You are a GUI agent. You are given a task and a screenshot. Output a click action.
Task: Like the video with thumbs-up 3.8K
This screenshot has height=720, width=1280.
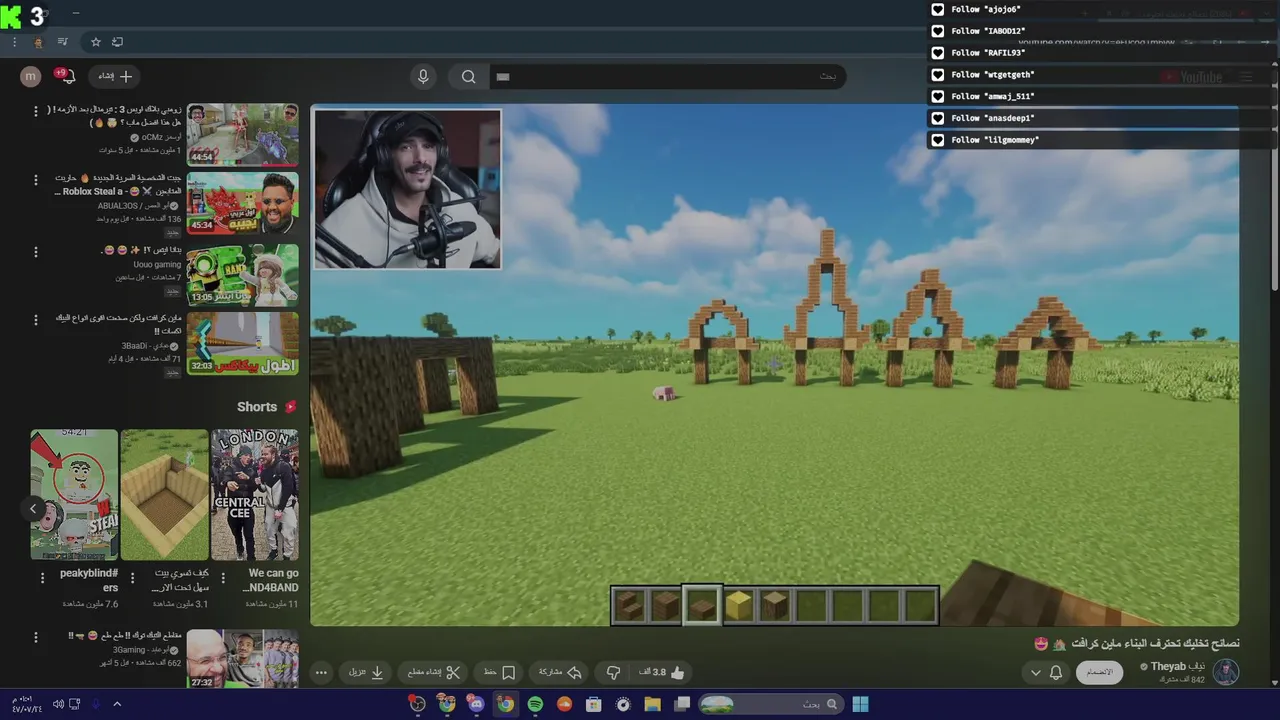pyautogui.click(x=662, y=672)
